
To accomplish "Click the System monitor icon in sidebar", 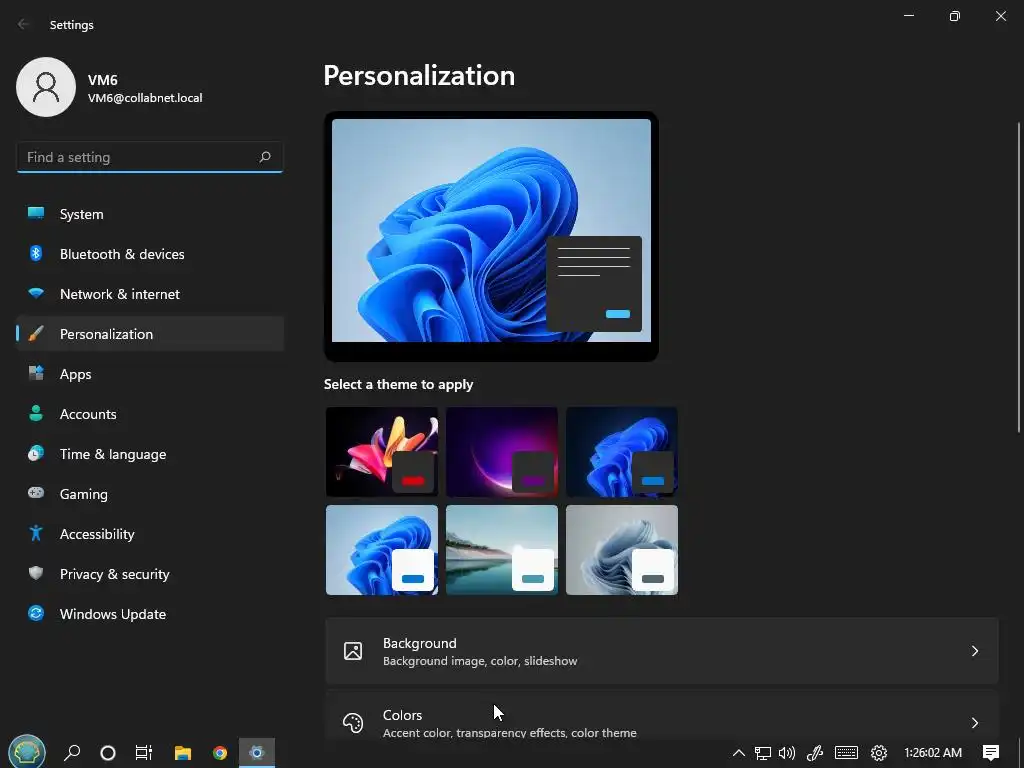I will 36,213.
